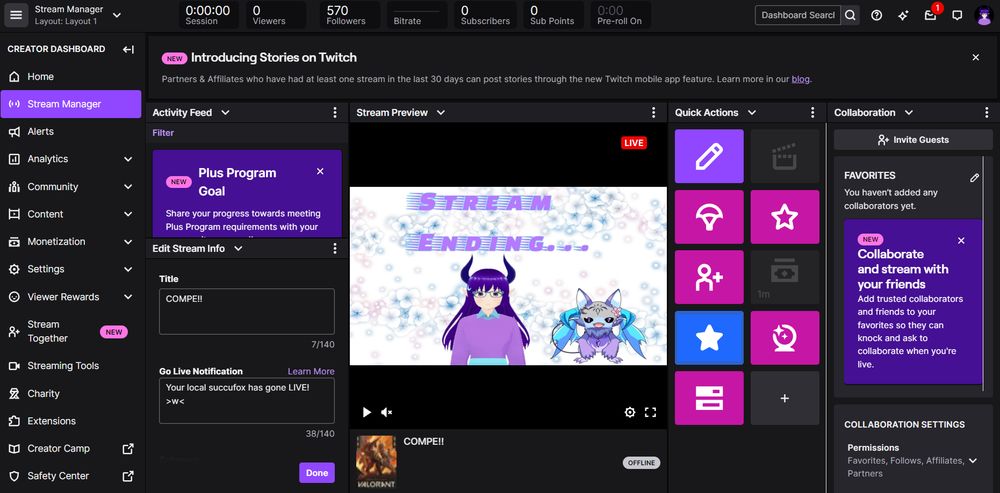Expand the collaboration Permissions dropdown
Image resolution: width=1000 pixels, height=493 pixels.
973,460
